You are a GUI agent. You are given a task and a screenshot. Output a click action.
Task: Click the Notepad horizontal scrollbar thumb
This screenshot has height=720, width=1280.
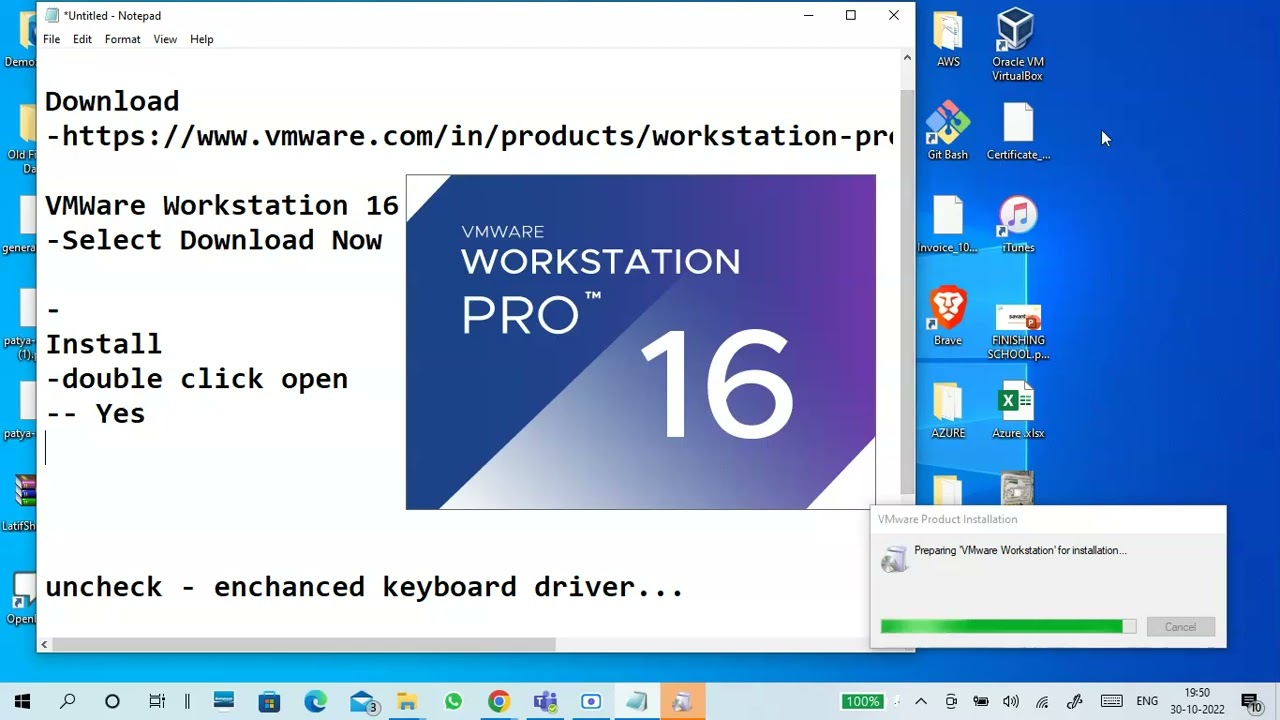click(304, 645)
